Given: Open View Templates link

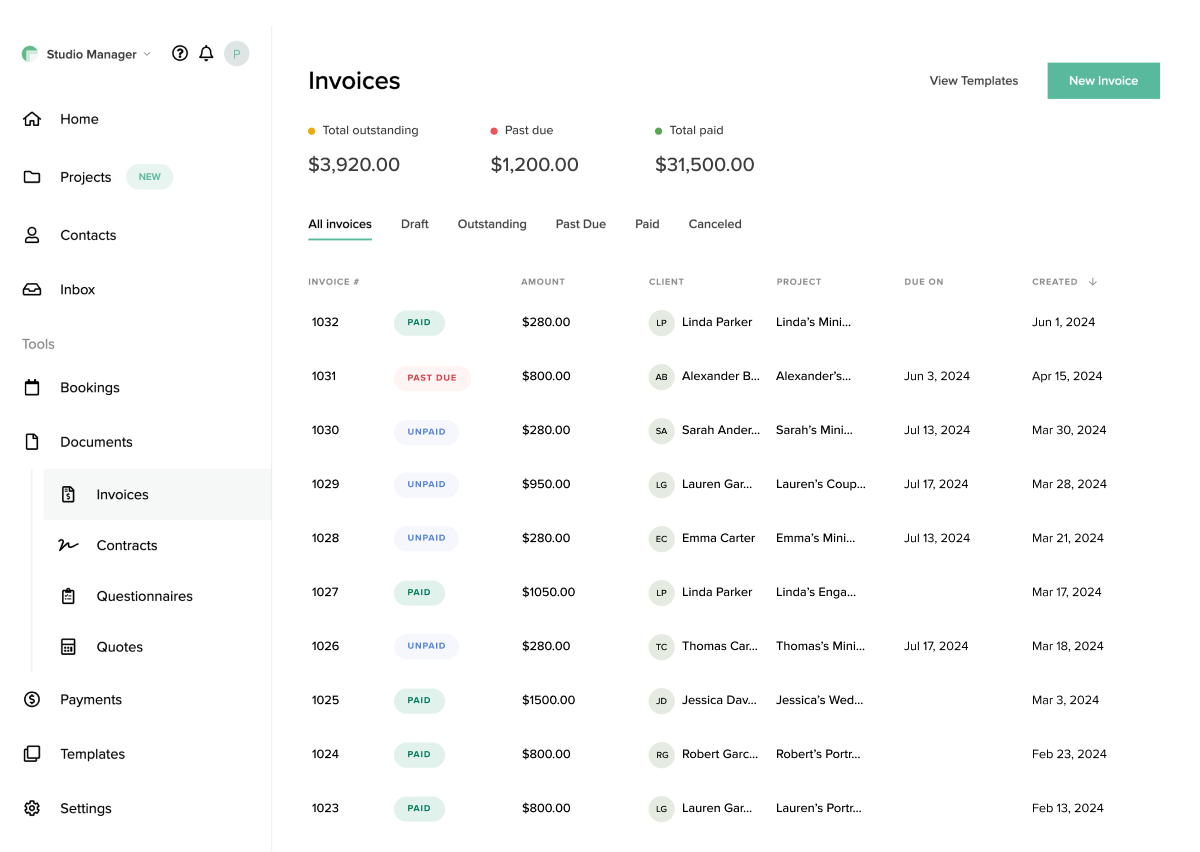Looking at the screenshot, I should tap(974, 81).
